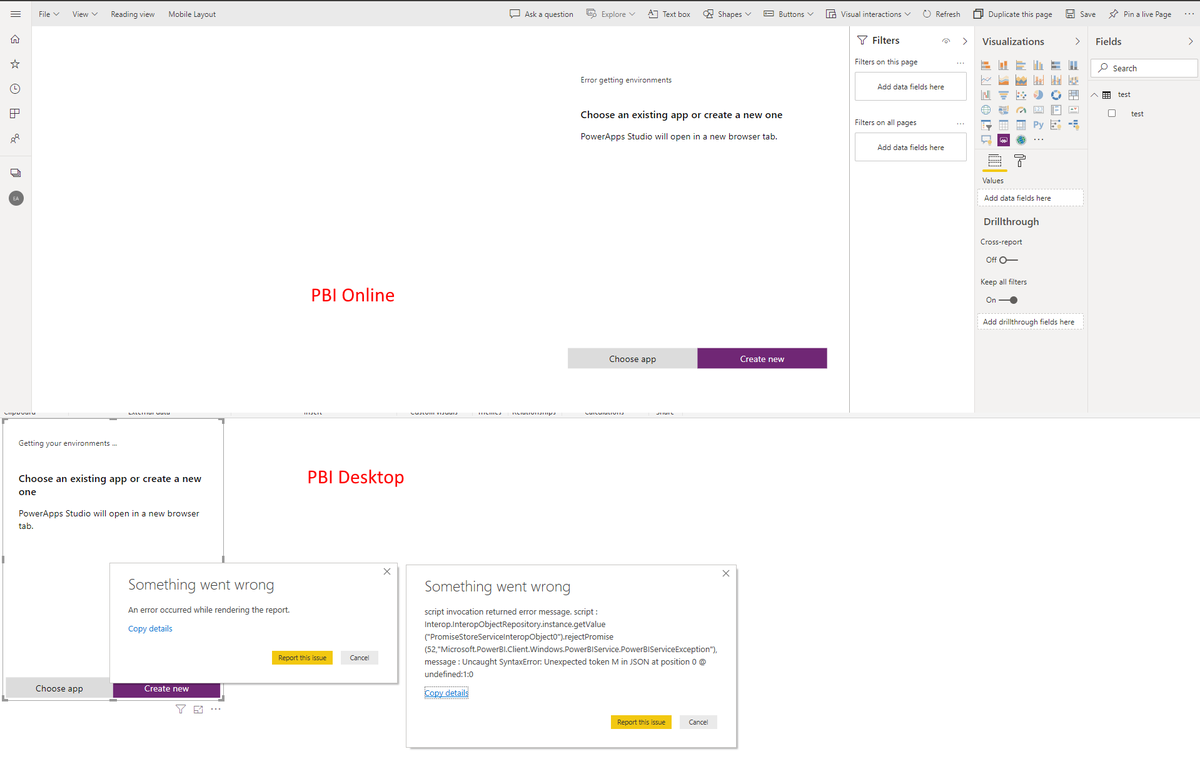Select the map globe visual

[986, 109]
